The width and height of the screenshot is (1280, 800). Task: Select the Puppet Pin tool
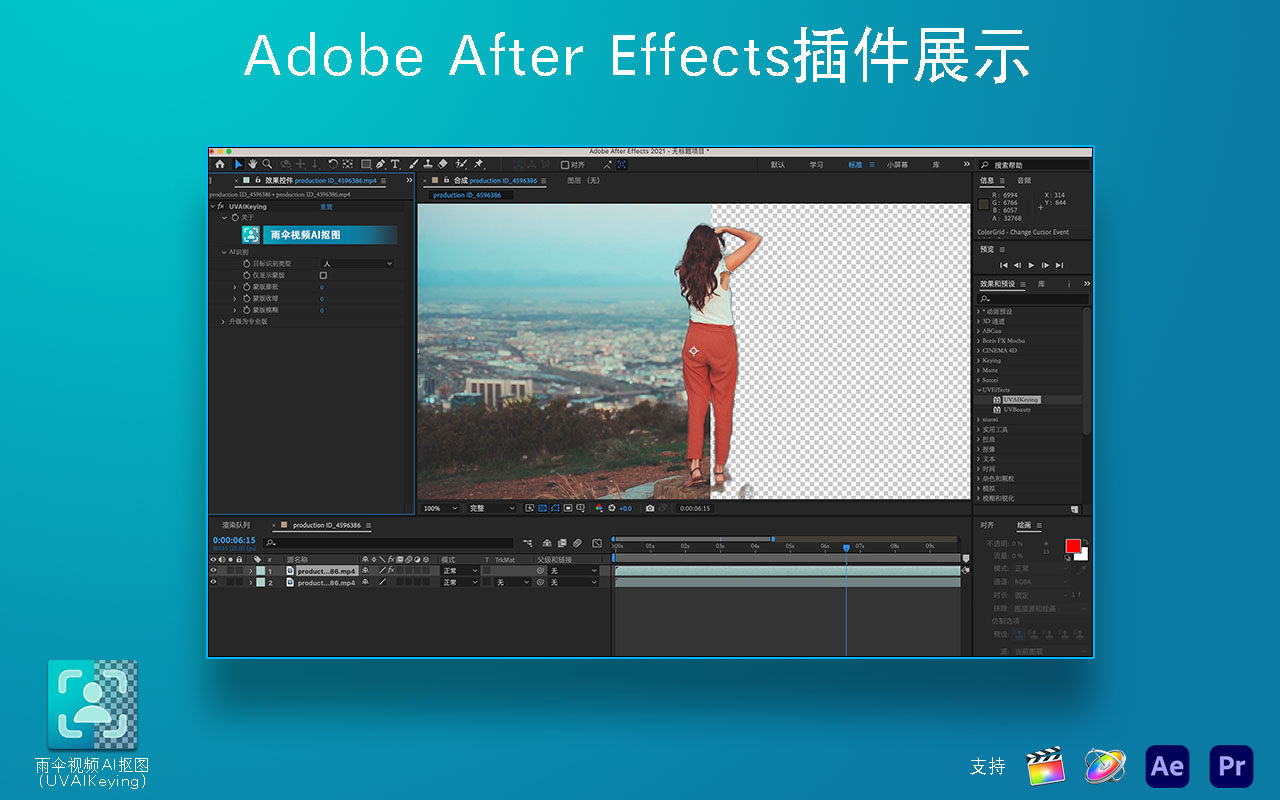click(479, 164)
